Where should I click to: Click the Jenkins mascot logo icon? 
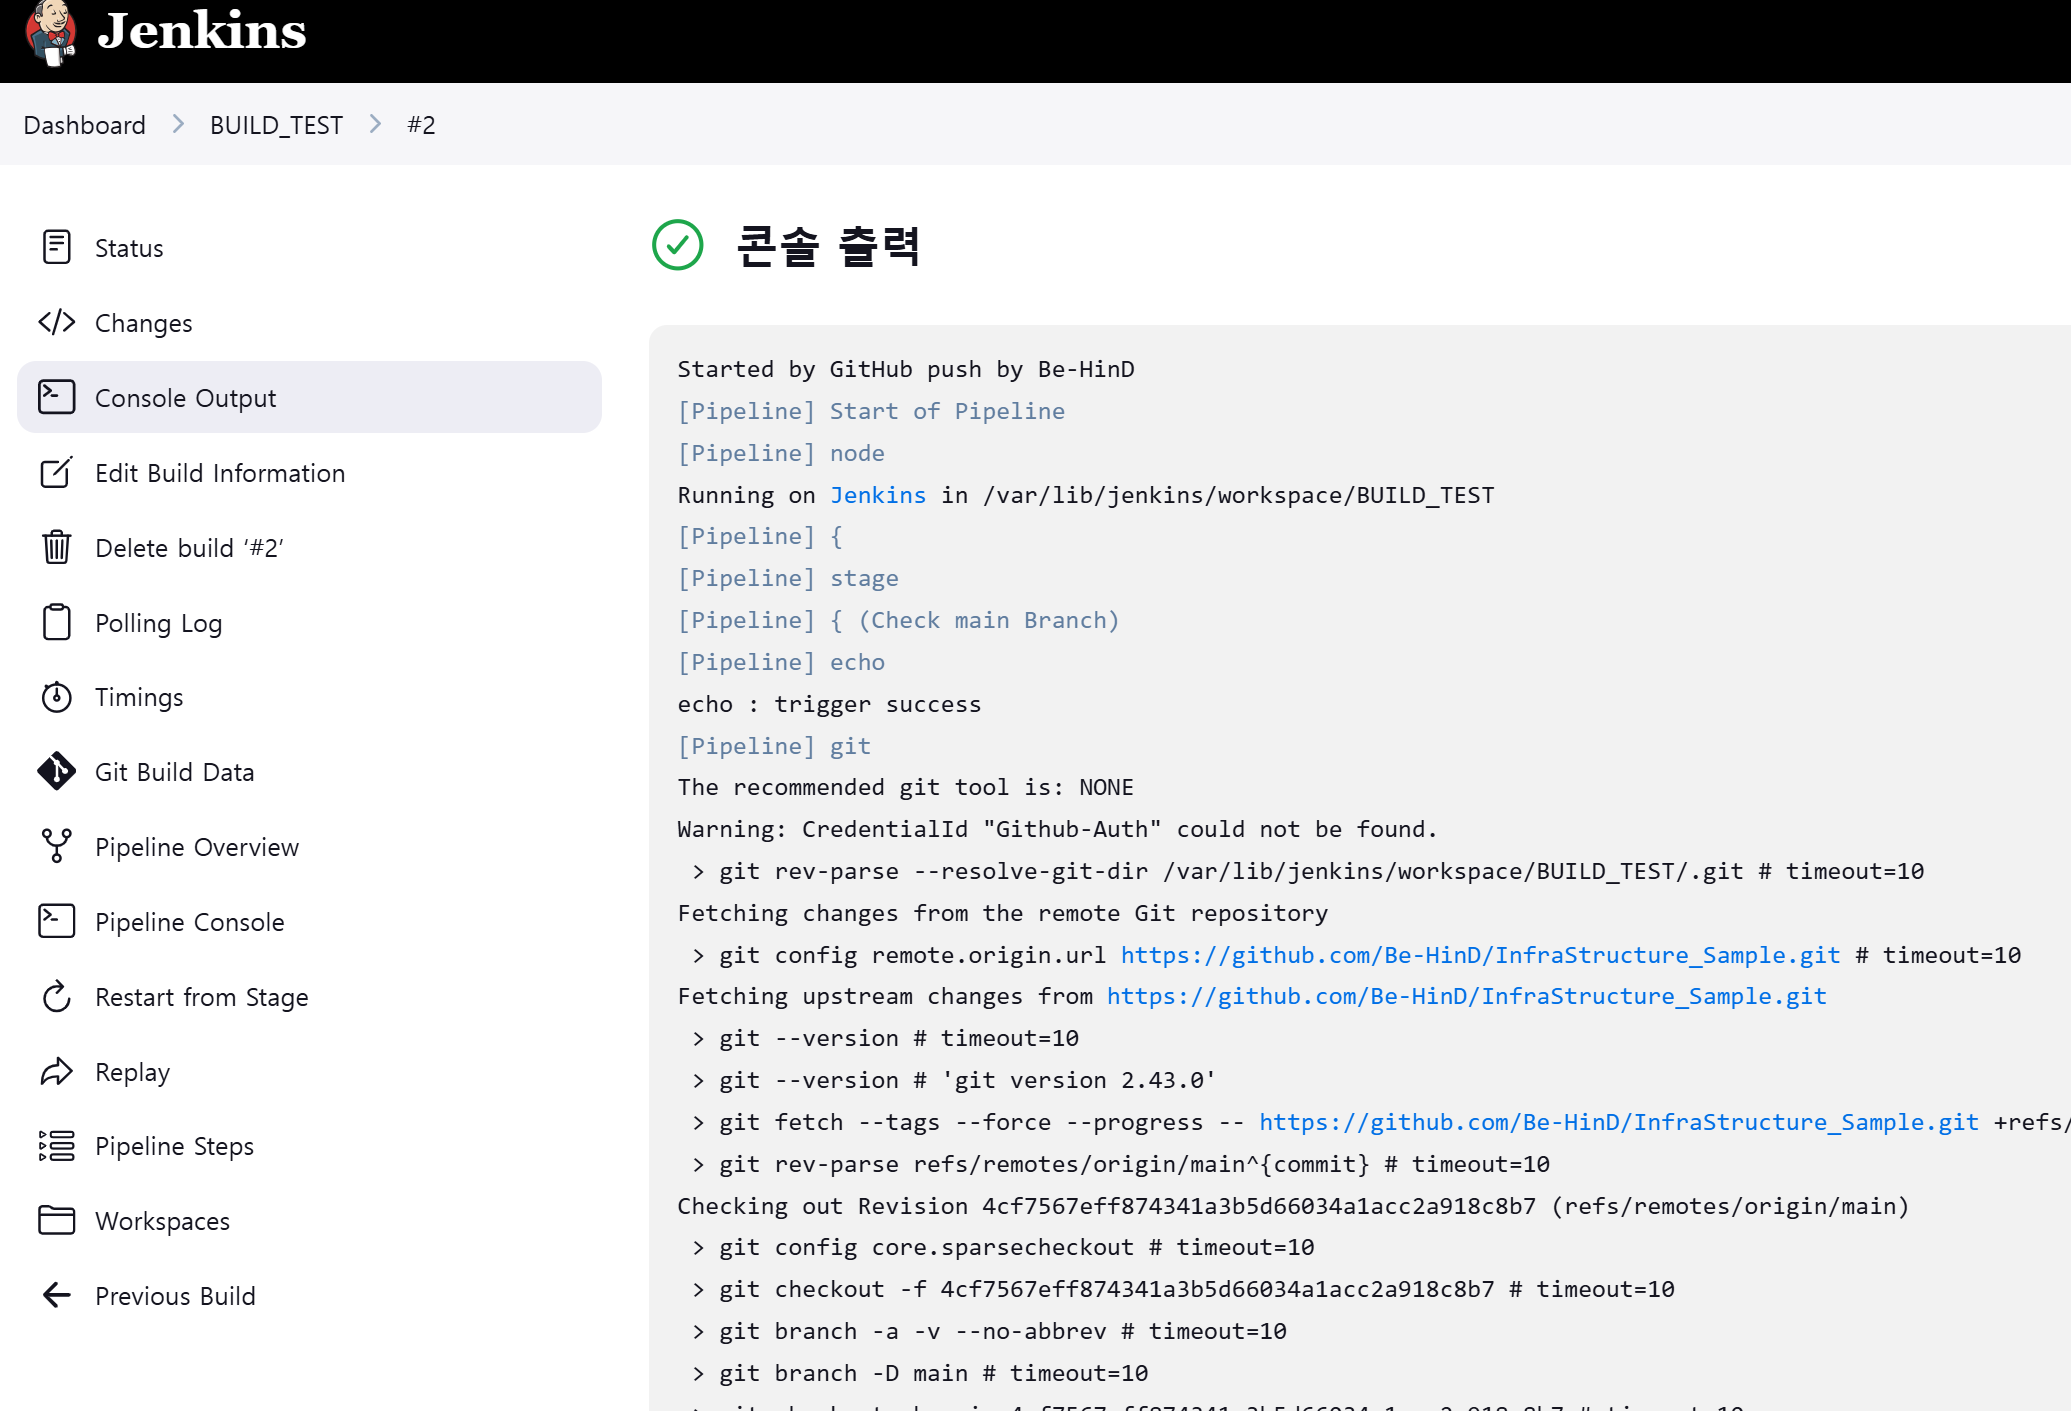(52, 32)
